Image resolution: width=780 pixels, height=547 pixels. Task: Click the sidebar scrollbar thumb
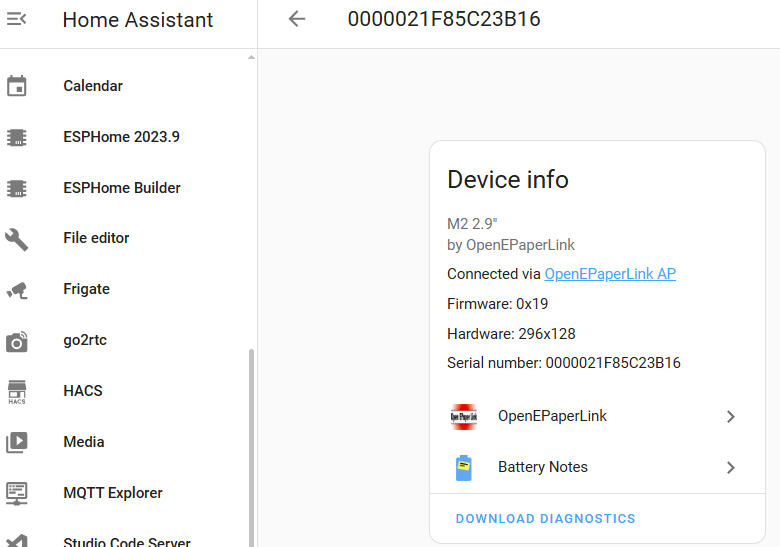coord(251,448)
